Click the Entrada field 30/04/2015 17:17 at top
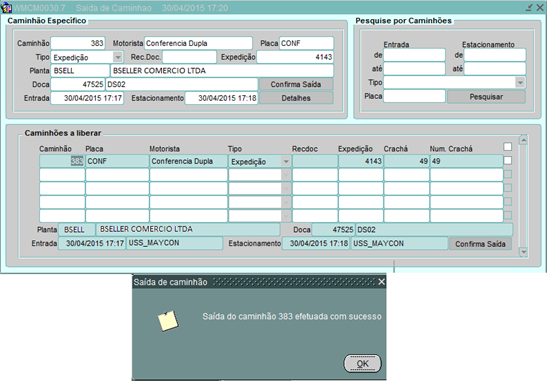The height and width of the screenshot is (381, 547). 87,98
